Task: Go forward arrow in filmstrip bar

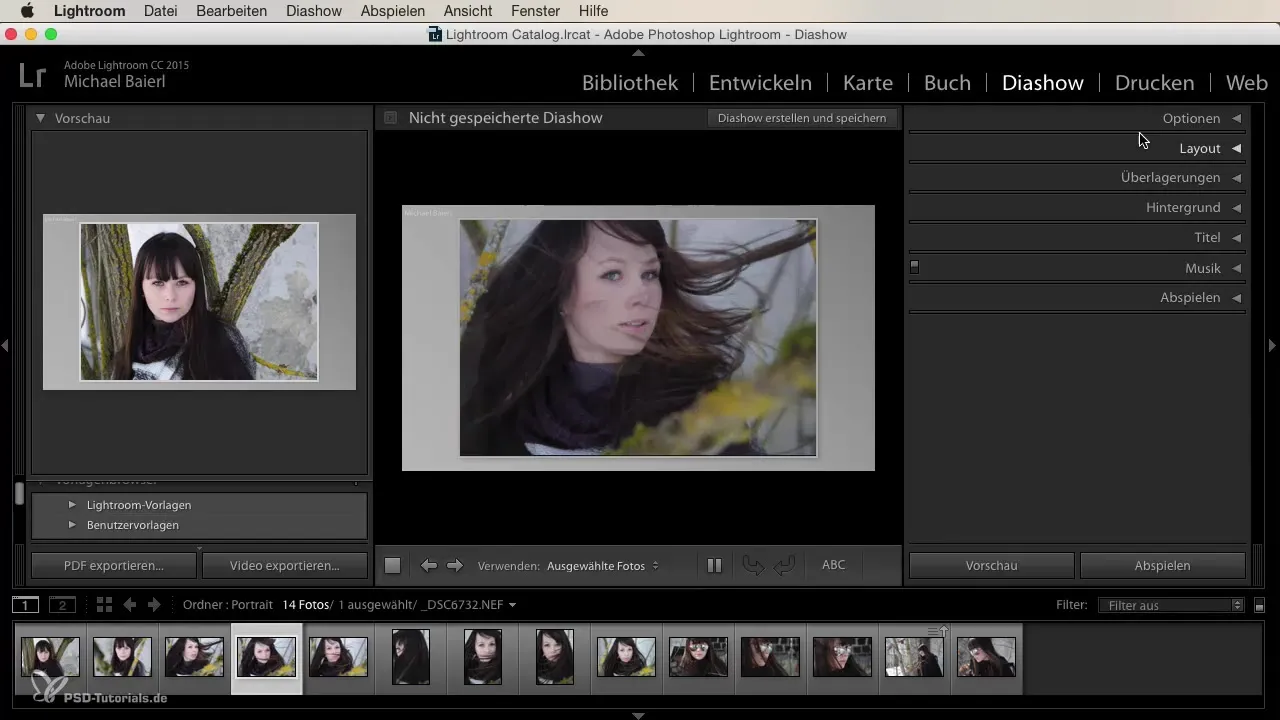Action: (x=154, y=605)
